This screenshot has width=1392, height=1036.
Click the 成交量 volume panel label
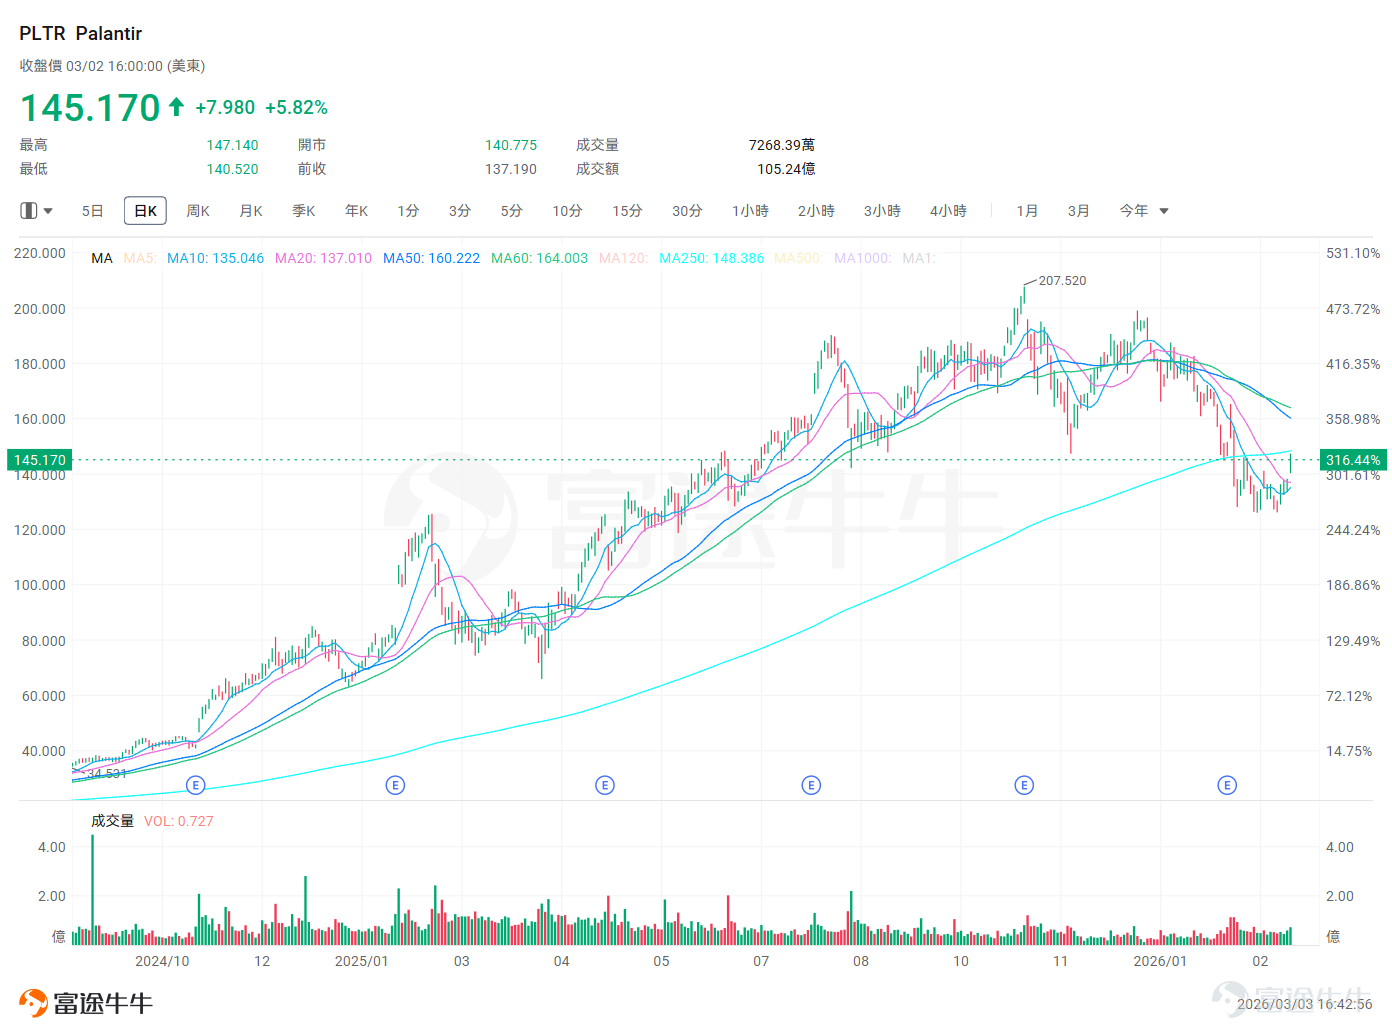(x=112, y=821)
